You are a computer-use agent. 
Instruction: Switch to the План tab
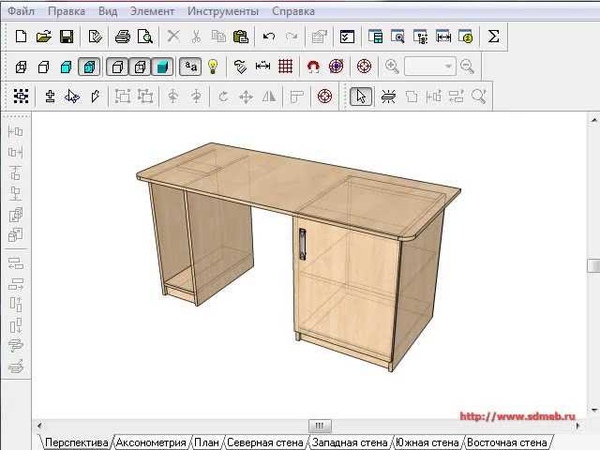tap(206, 442)
